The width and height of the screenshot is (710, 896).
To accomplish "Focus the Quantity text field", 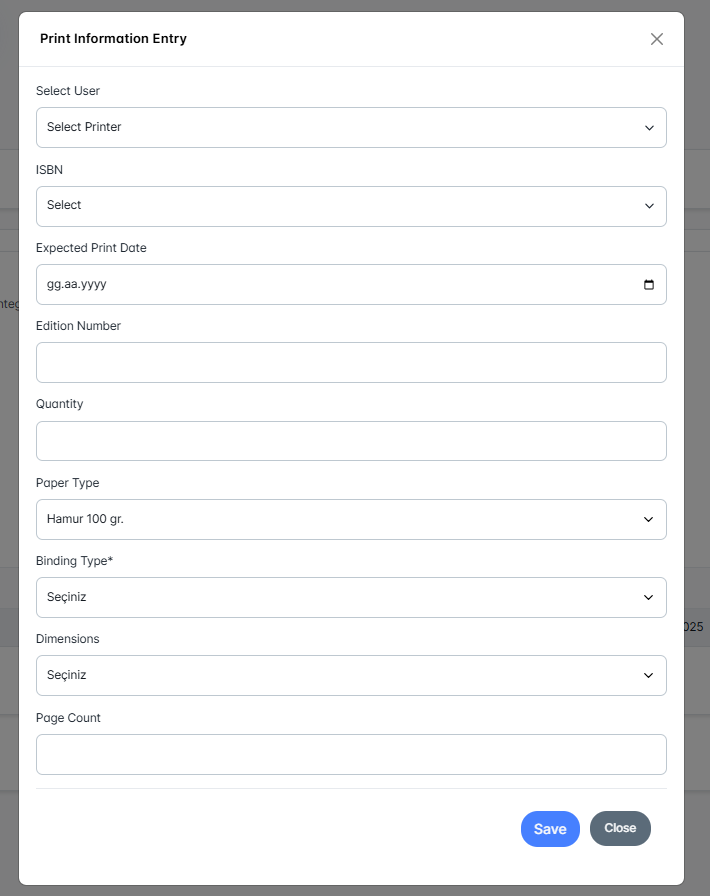I will 350,441.
